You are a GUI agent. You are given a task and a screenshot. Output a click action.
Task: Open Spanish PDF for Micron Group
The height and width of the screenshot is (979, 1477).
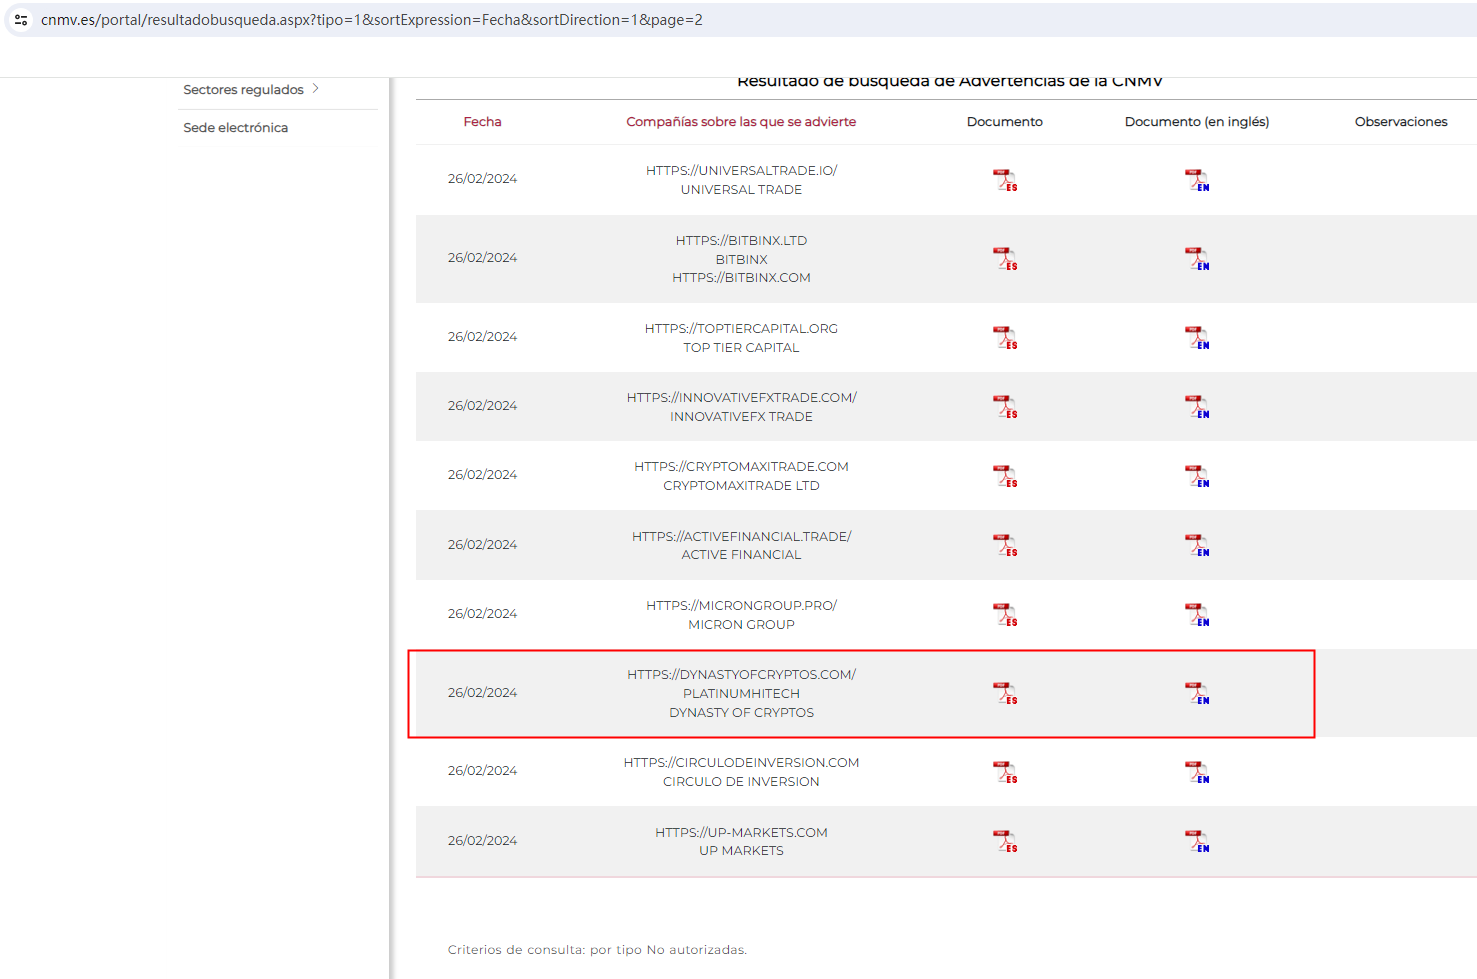click(1005, 615)
